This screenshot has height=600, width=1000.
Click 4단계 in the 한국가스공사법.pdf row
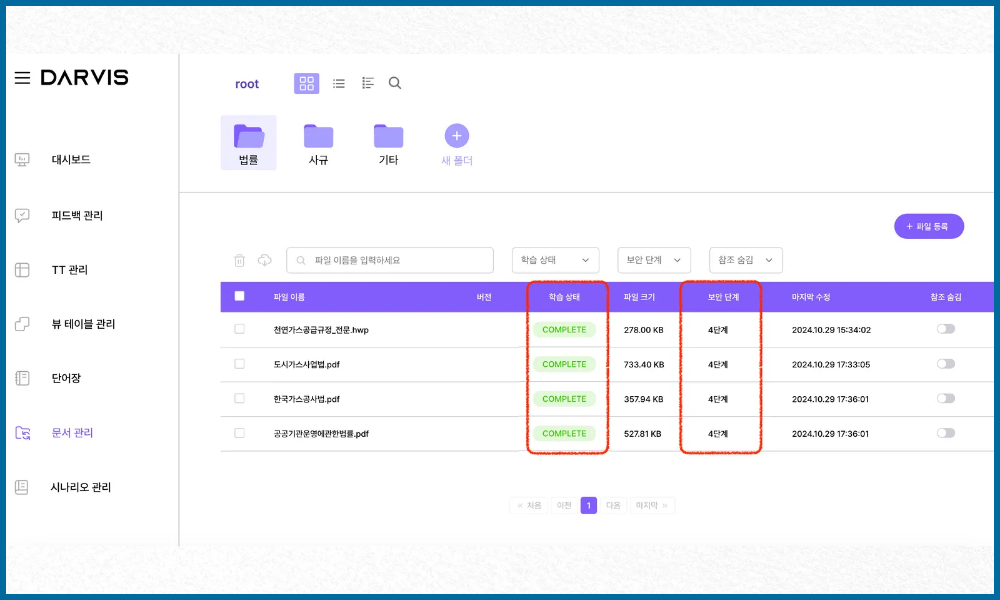pos(717,399)
